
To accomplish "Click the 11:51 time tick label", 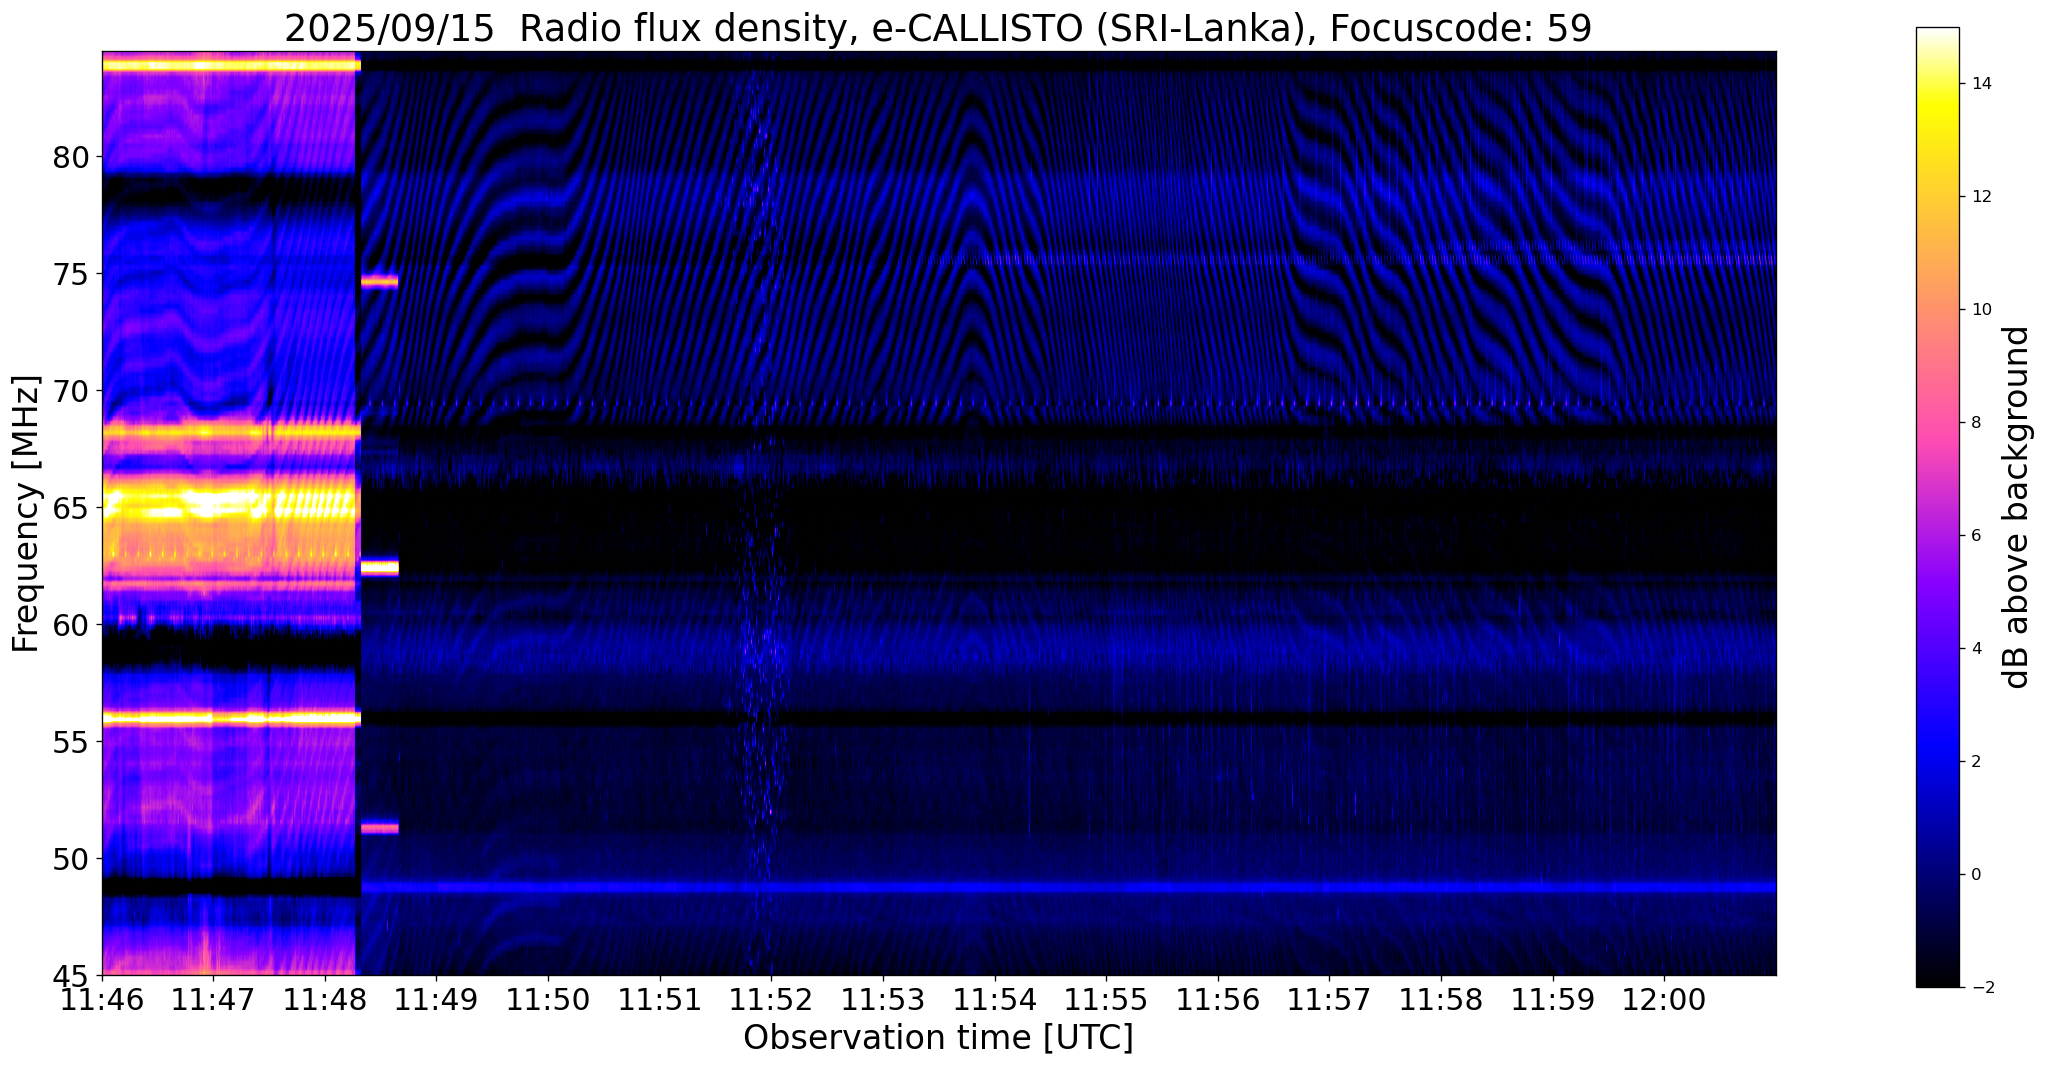I will tap(659, 1000).
